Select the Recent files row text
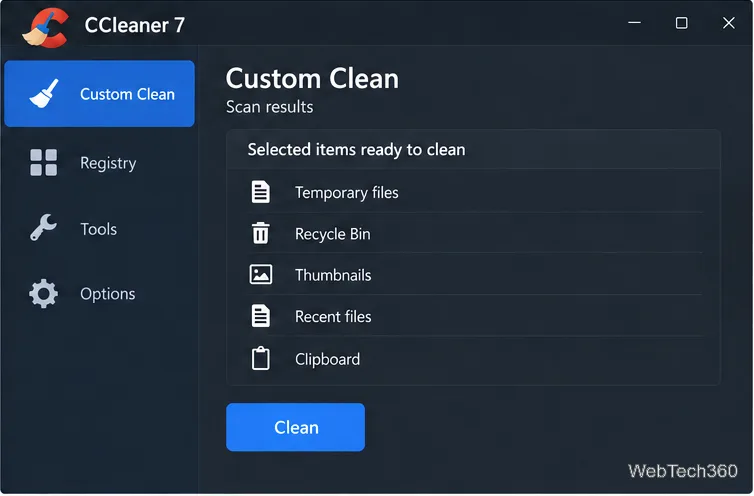This screenshot has height=496, width=754. pos(333,317)
